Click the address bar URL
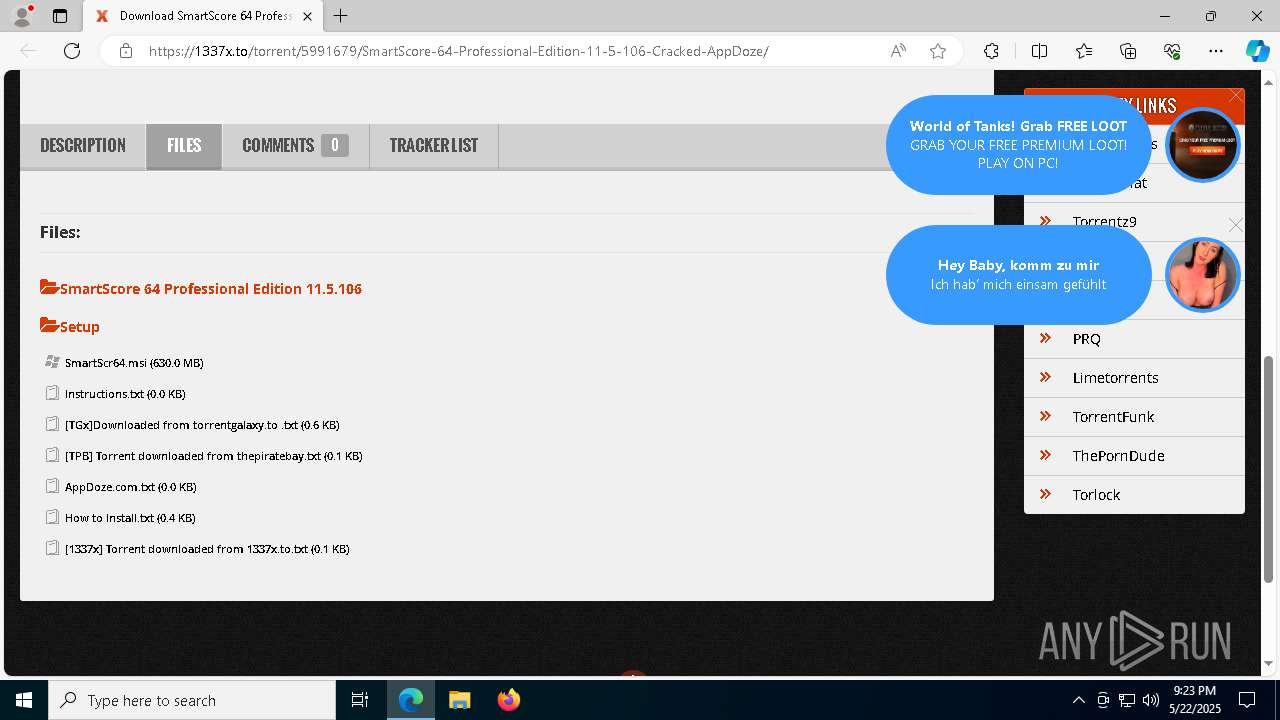Image resolution: width=1280 pixels, height=720 pixels. (x=458, y=51)
